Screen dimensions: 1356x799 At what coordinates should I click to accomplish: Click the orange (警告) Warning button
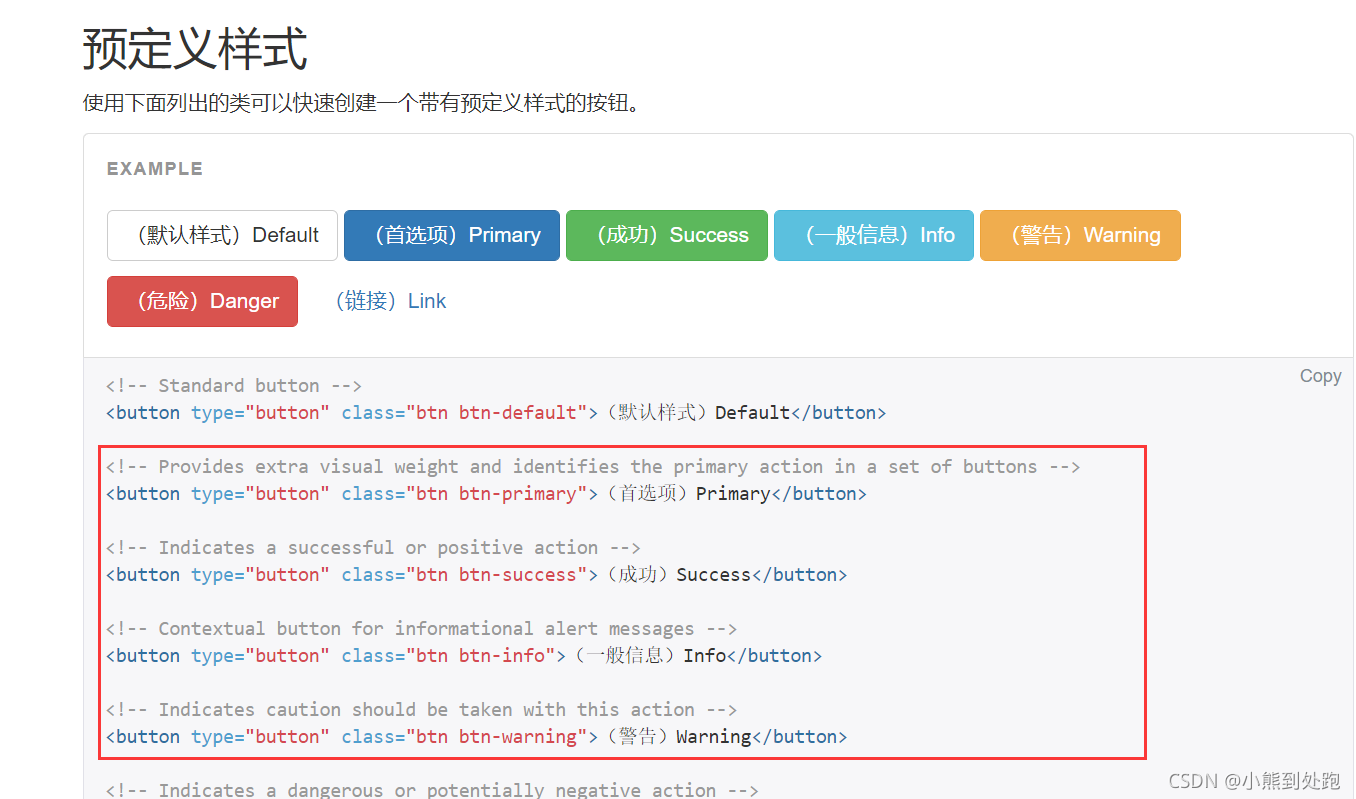click(1080, 235)
